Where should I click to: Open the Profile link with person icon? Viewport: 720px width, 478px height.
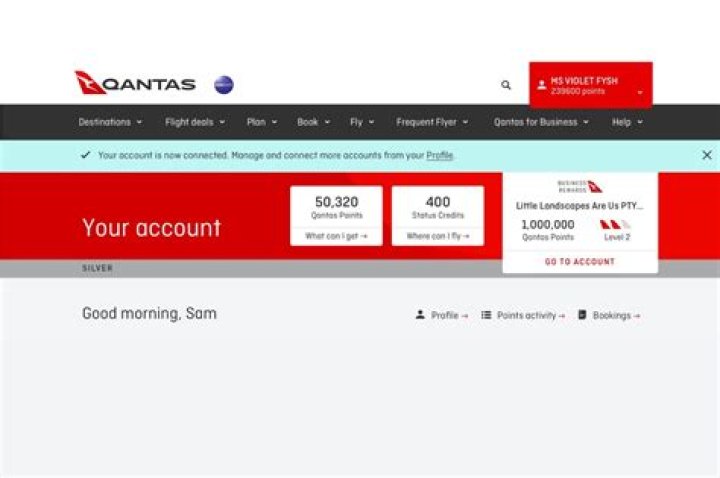pyautogui.click(x=442, y=315)
